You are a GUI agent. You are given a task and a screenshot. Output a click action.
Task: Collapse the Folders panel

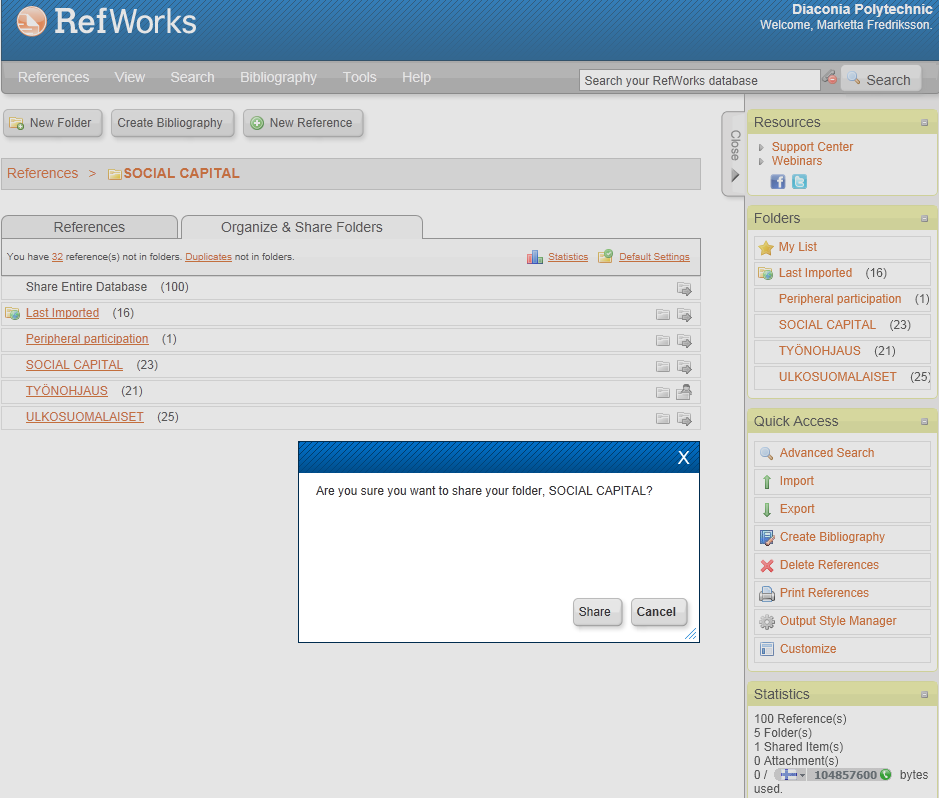coord(924,219)
